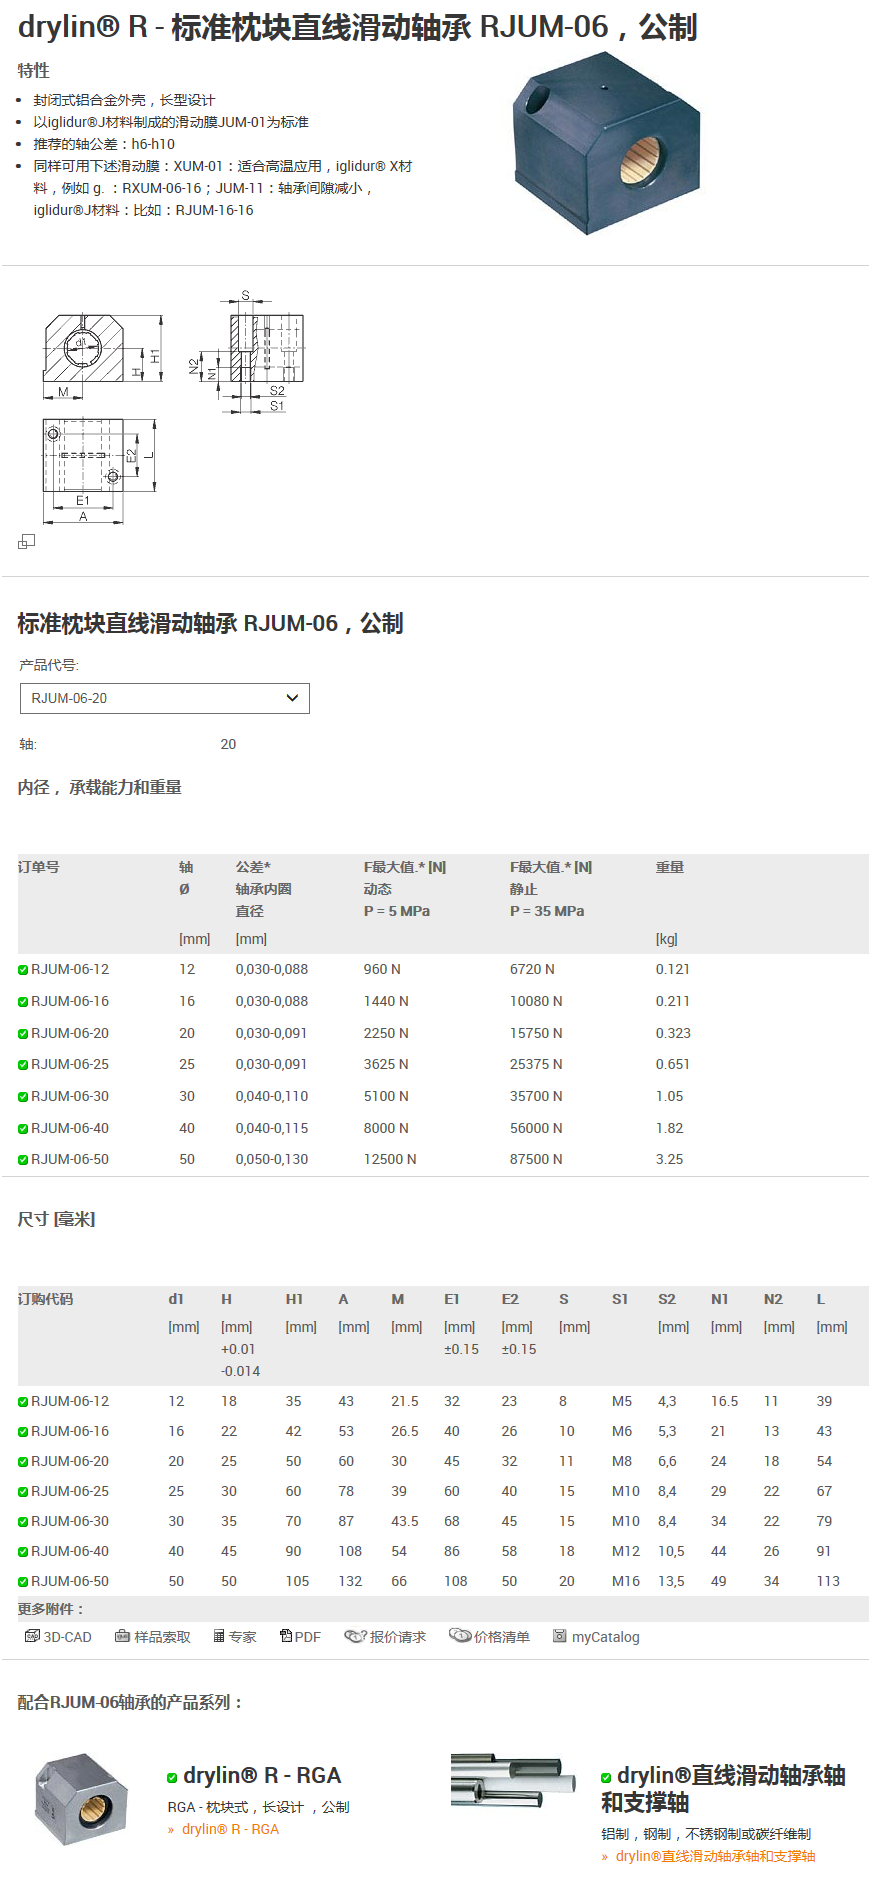Open RJUM-06-40 link in dimensions table
The height and width of the screenshot is (1883, 888).
(70, 1551)
